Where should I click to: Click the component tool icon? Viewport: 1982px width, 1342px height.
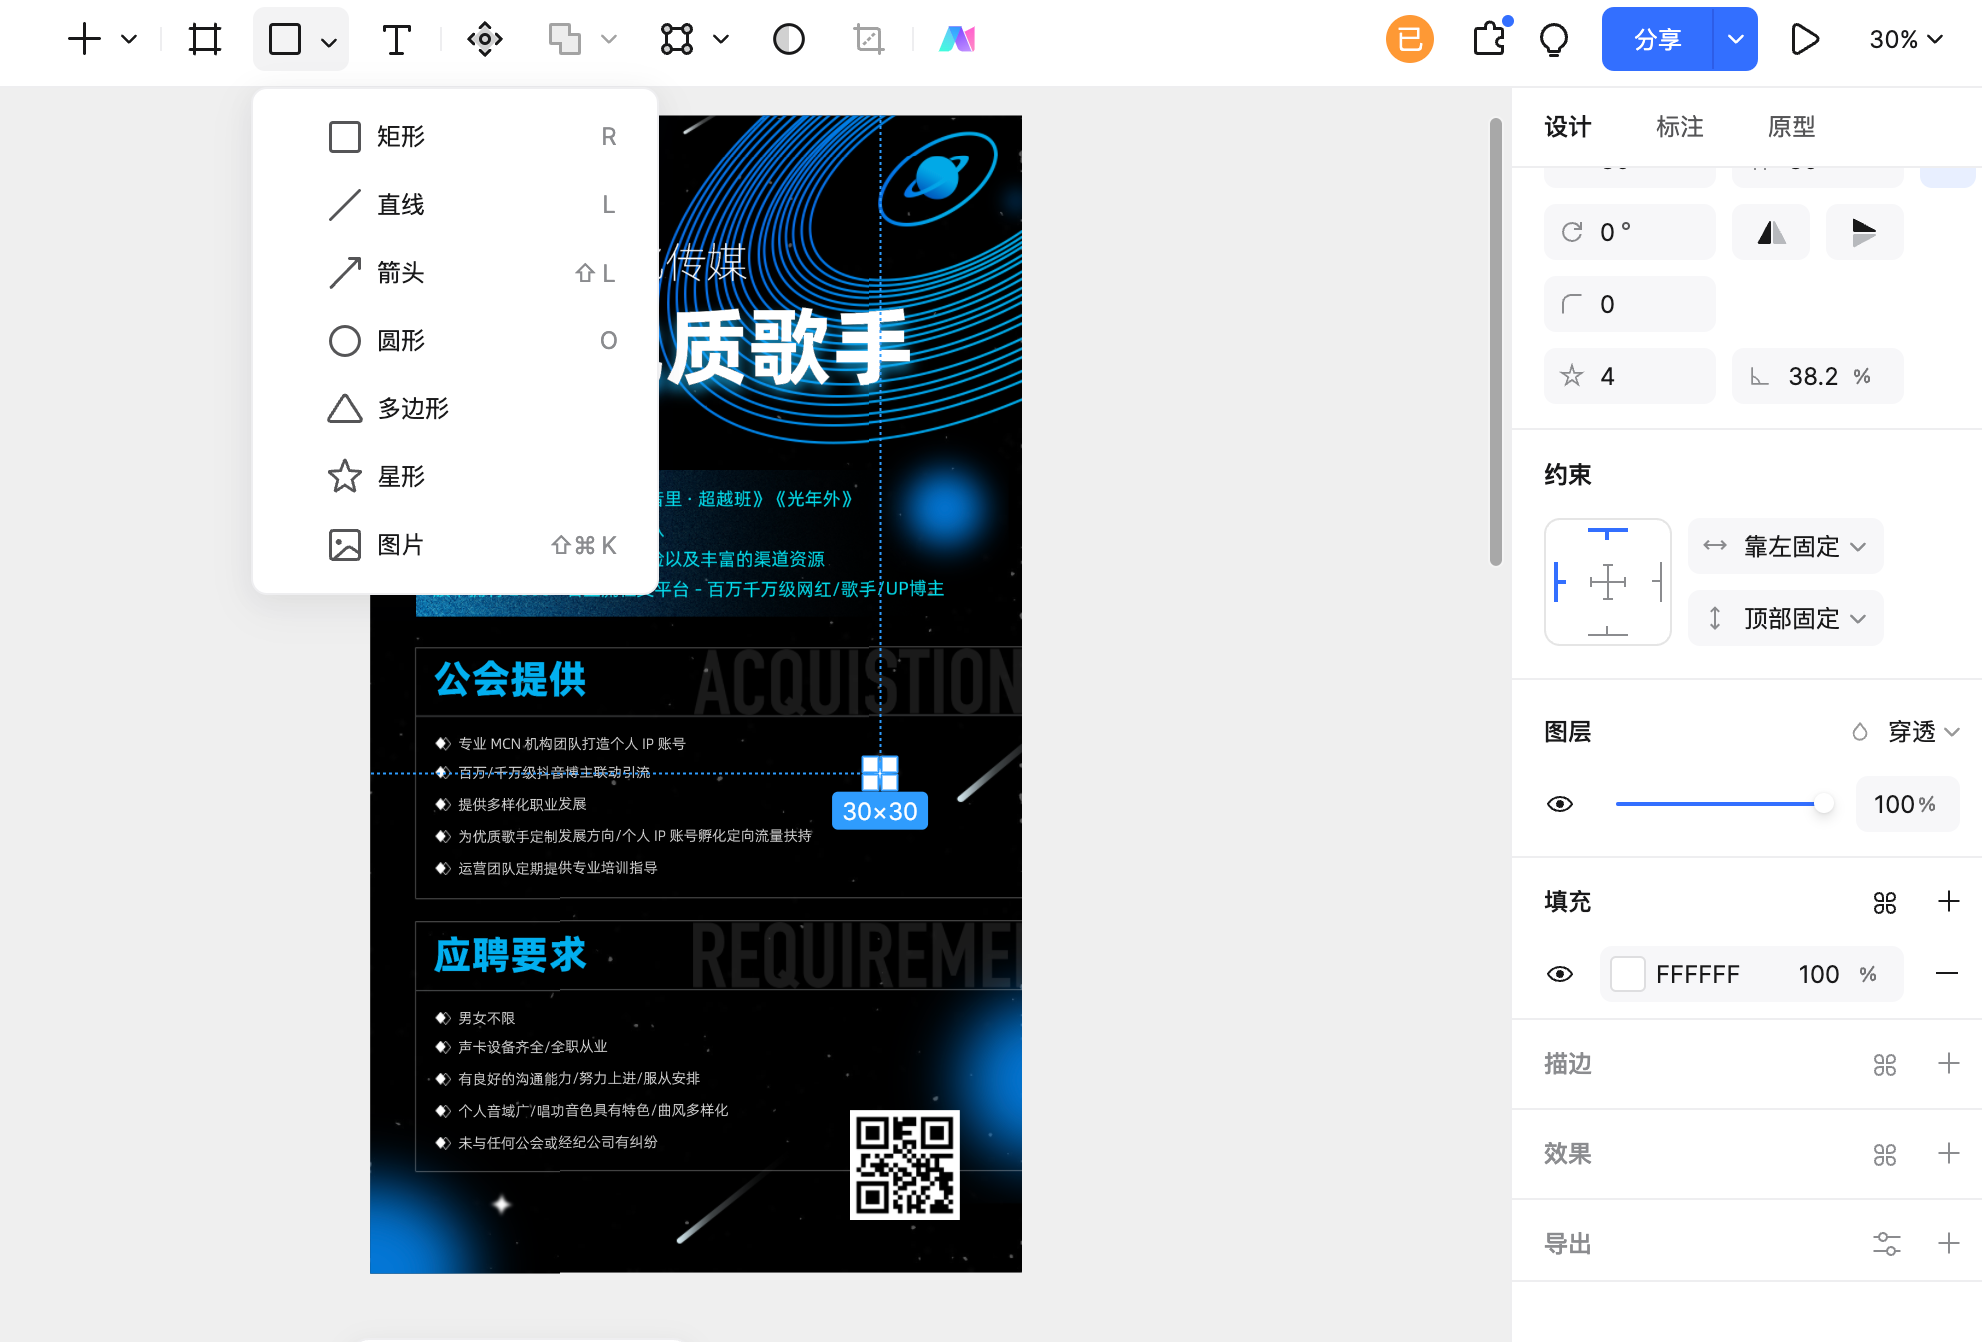coord(485,39)
